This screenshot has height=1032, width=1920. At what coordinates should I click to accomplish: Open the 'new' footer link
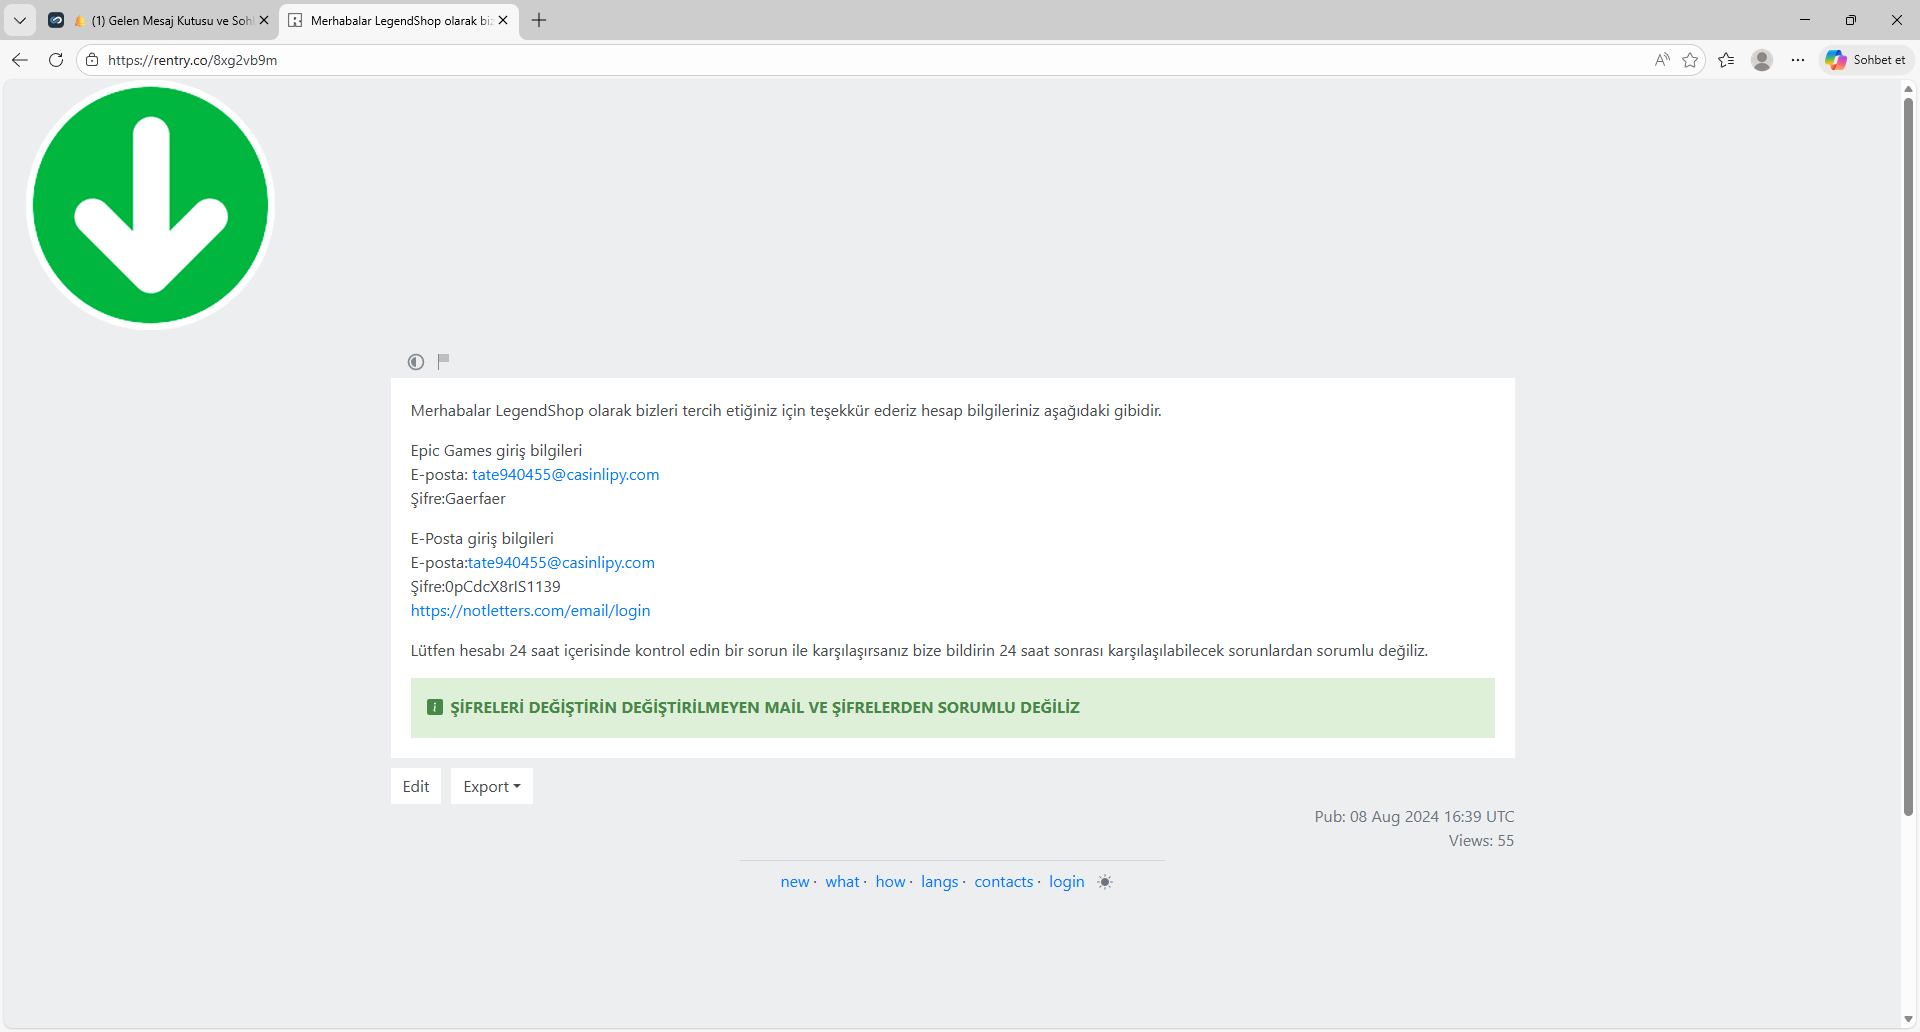pyautogui.click(x=795, y=882)
